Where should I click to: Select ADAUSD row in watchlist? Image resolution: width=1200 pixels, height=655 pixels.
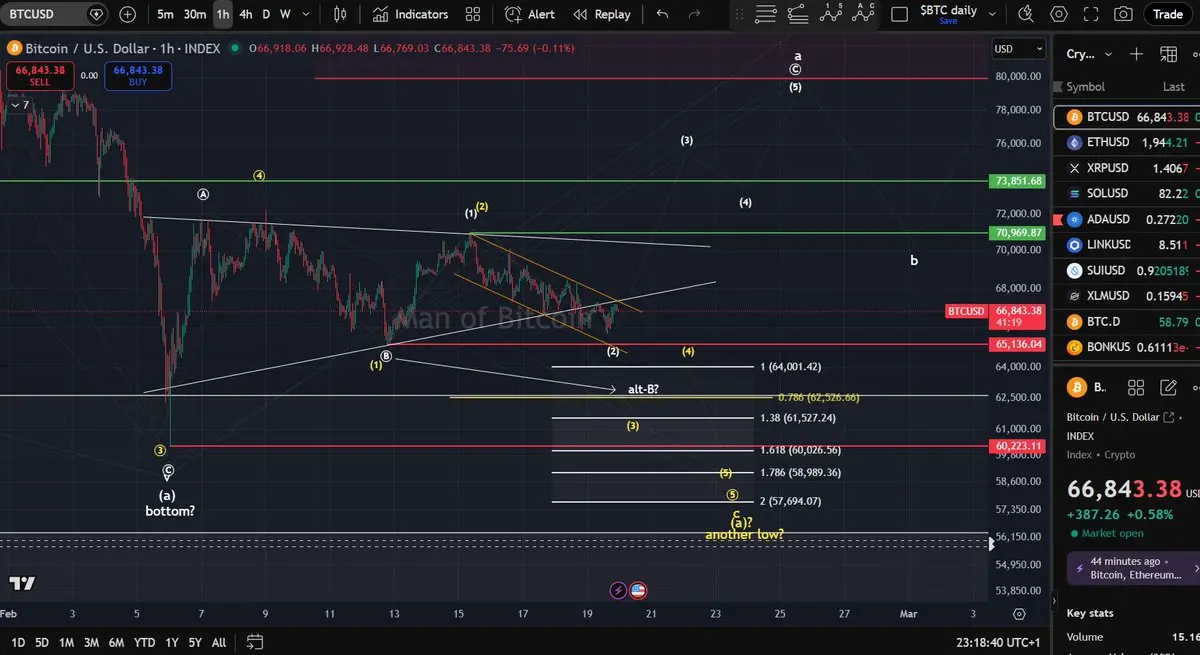pyautogui.click(x=1127, y=219)
